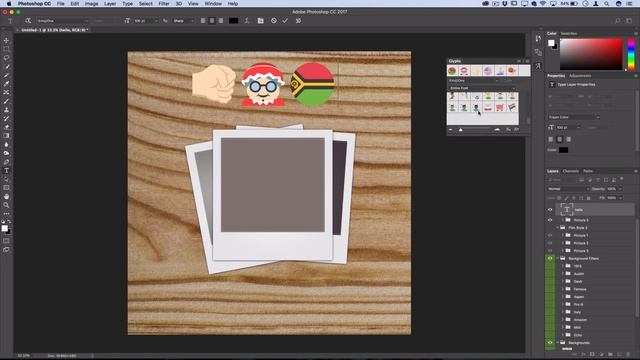Image resolution: width=640 pixels, height=360 pixels.
Task: Toggle visibility of Picture 3 group
Action: point(550,251)
